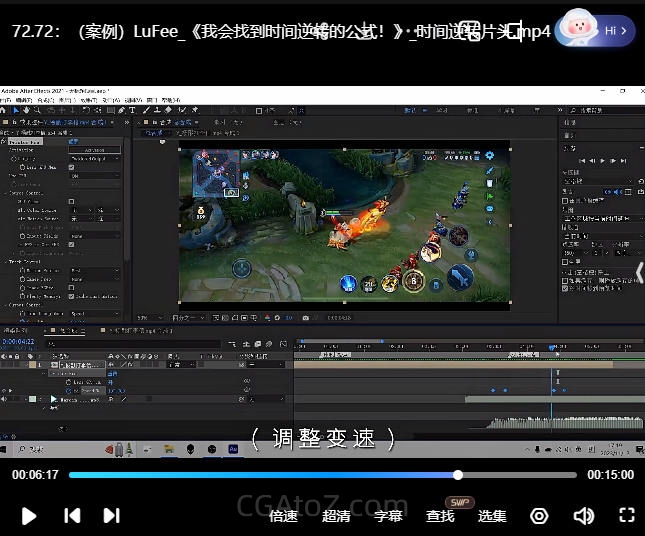
Task: Open the 超清 video quality menu
Action: point(336,516)
